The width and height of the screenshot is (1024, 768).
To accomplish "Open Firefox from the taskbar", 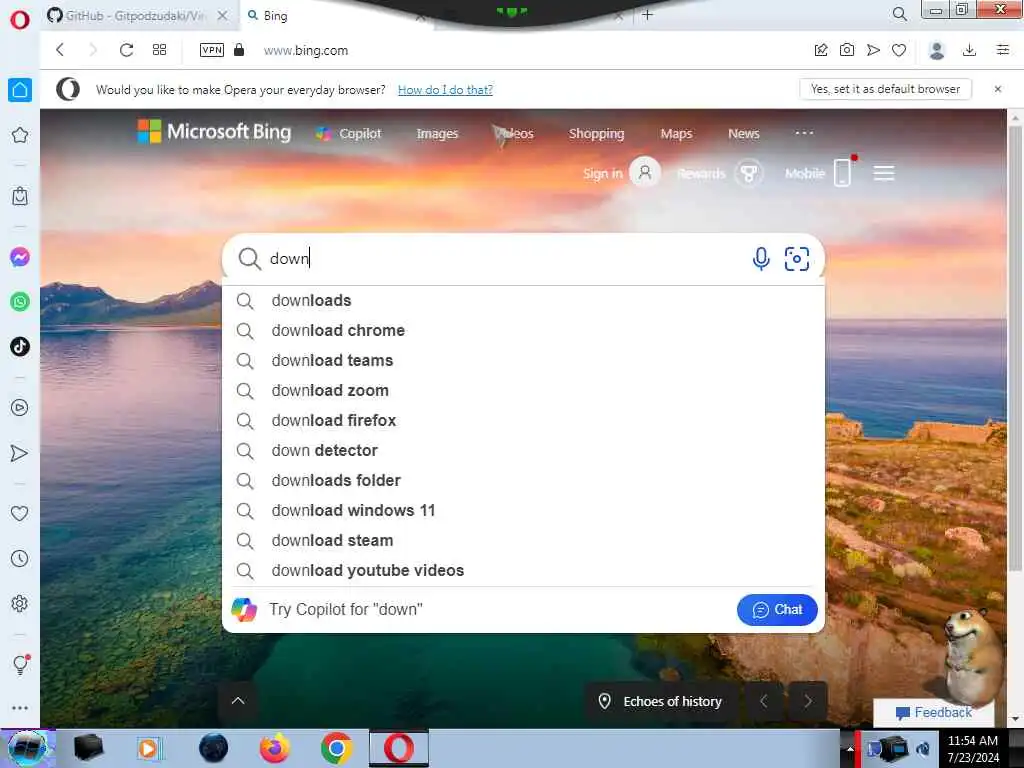I will click(x=274, y=748).
